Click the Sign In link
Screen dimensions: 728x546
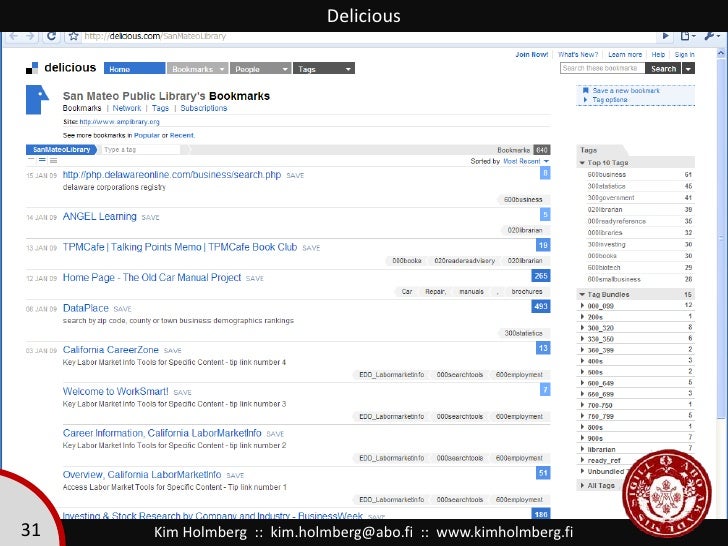[x=684, y=55]
